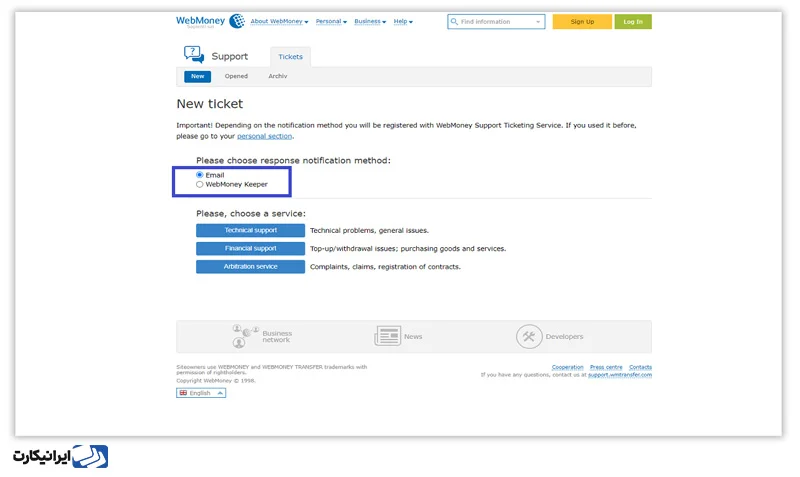Click the Support chat bubble icon

193,55
